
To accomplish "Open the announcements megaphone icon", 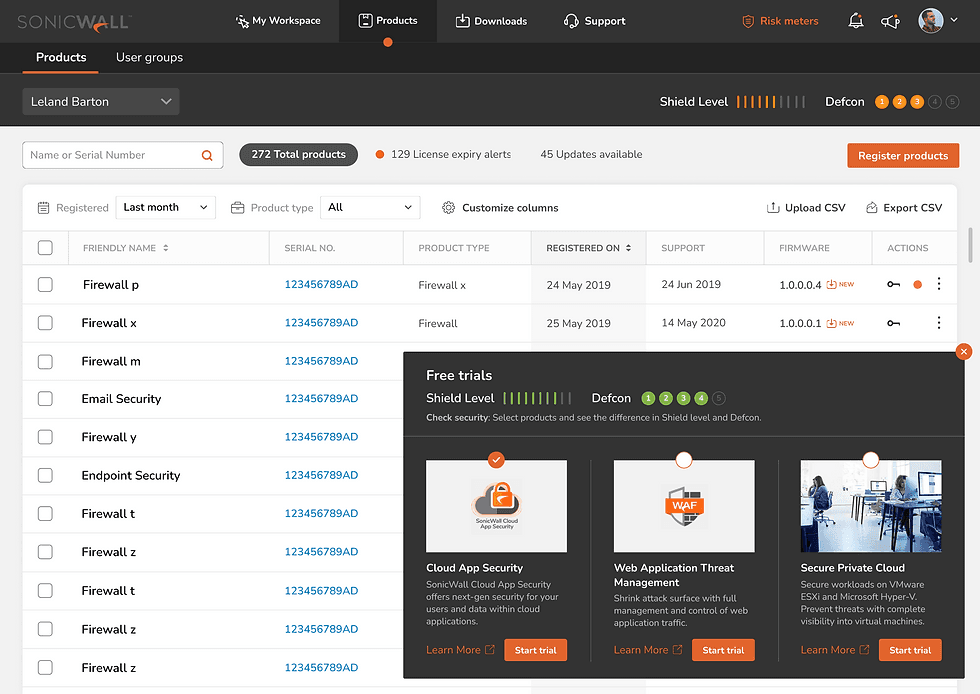I will click(x=890, y=22).
